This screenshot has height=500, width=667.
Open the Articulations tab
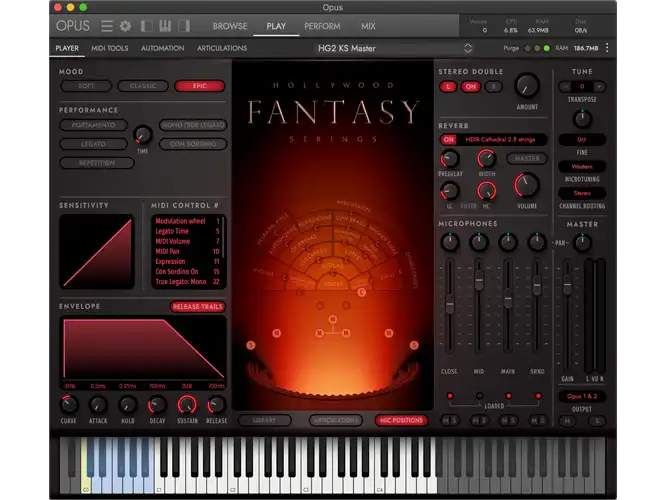[222, 49]
